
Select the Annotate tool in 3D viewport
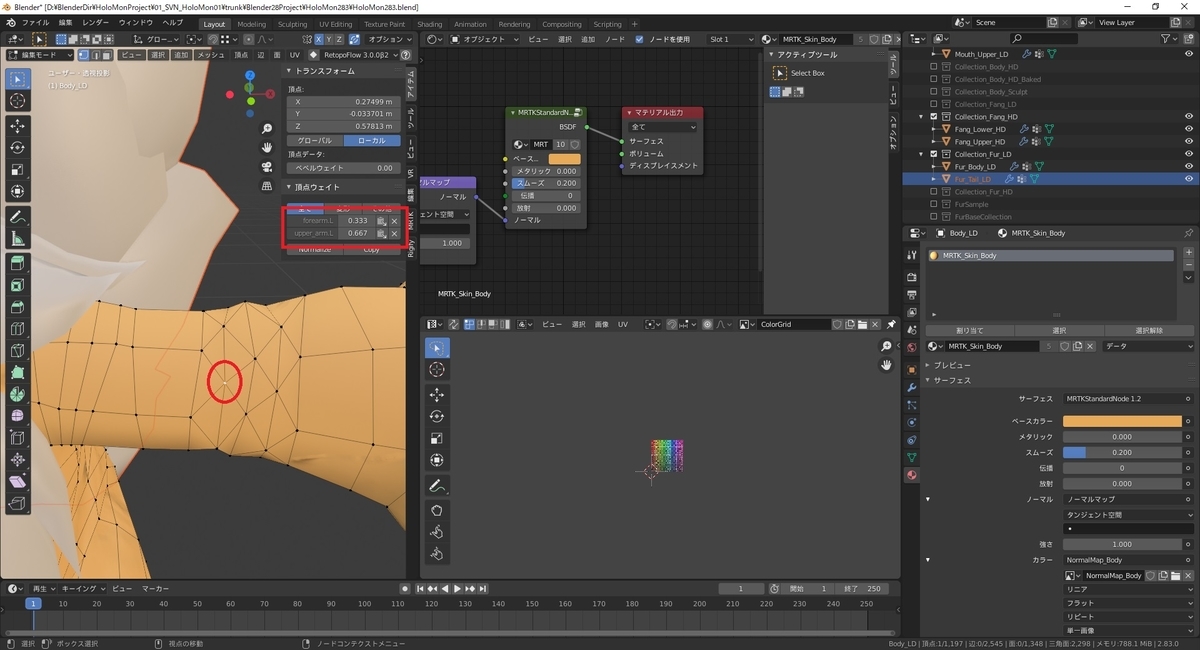(17, 216)
